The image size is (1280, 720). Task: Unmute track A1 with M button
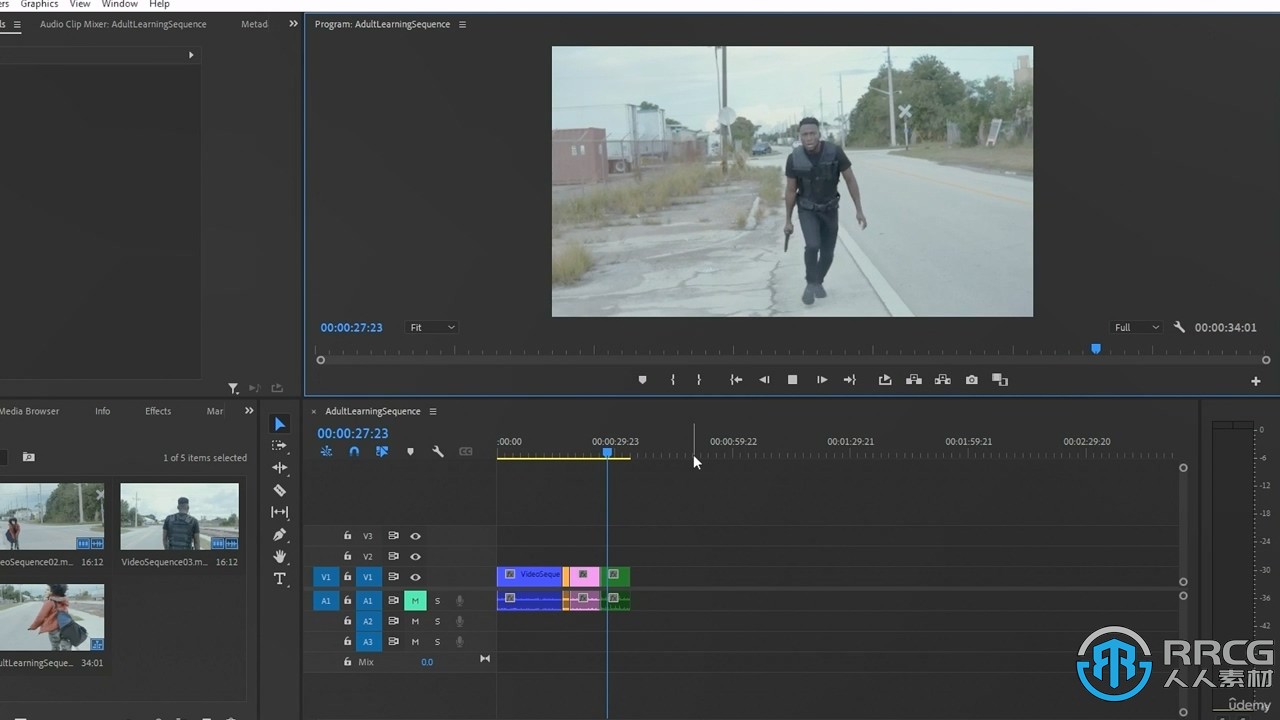click(415, 600)
